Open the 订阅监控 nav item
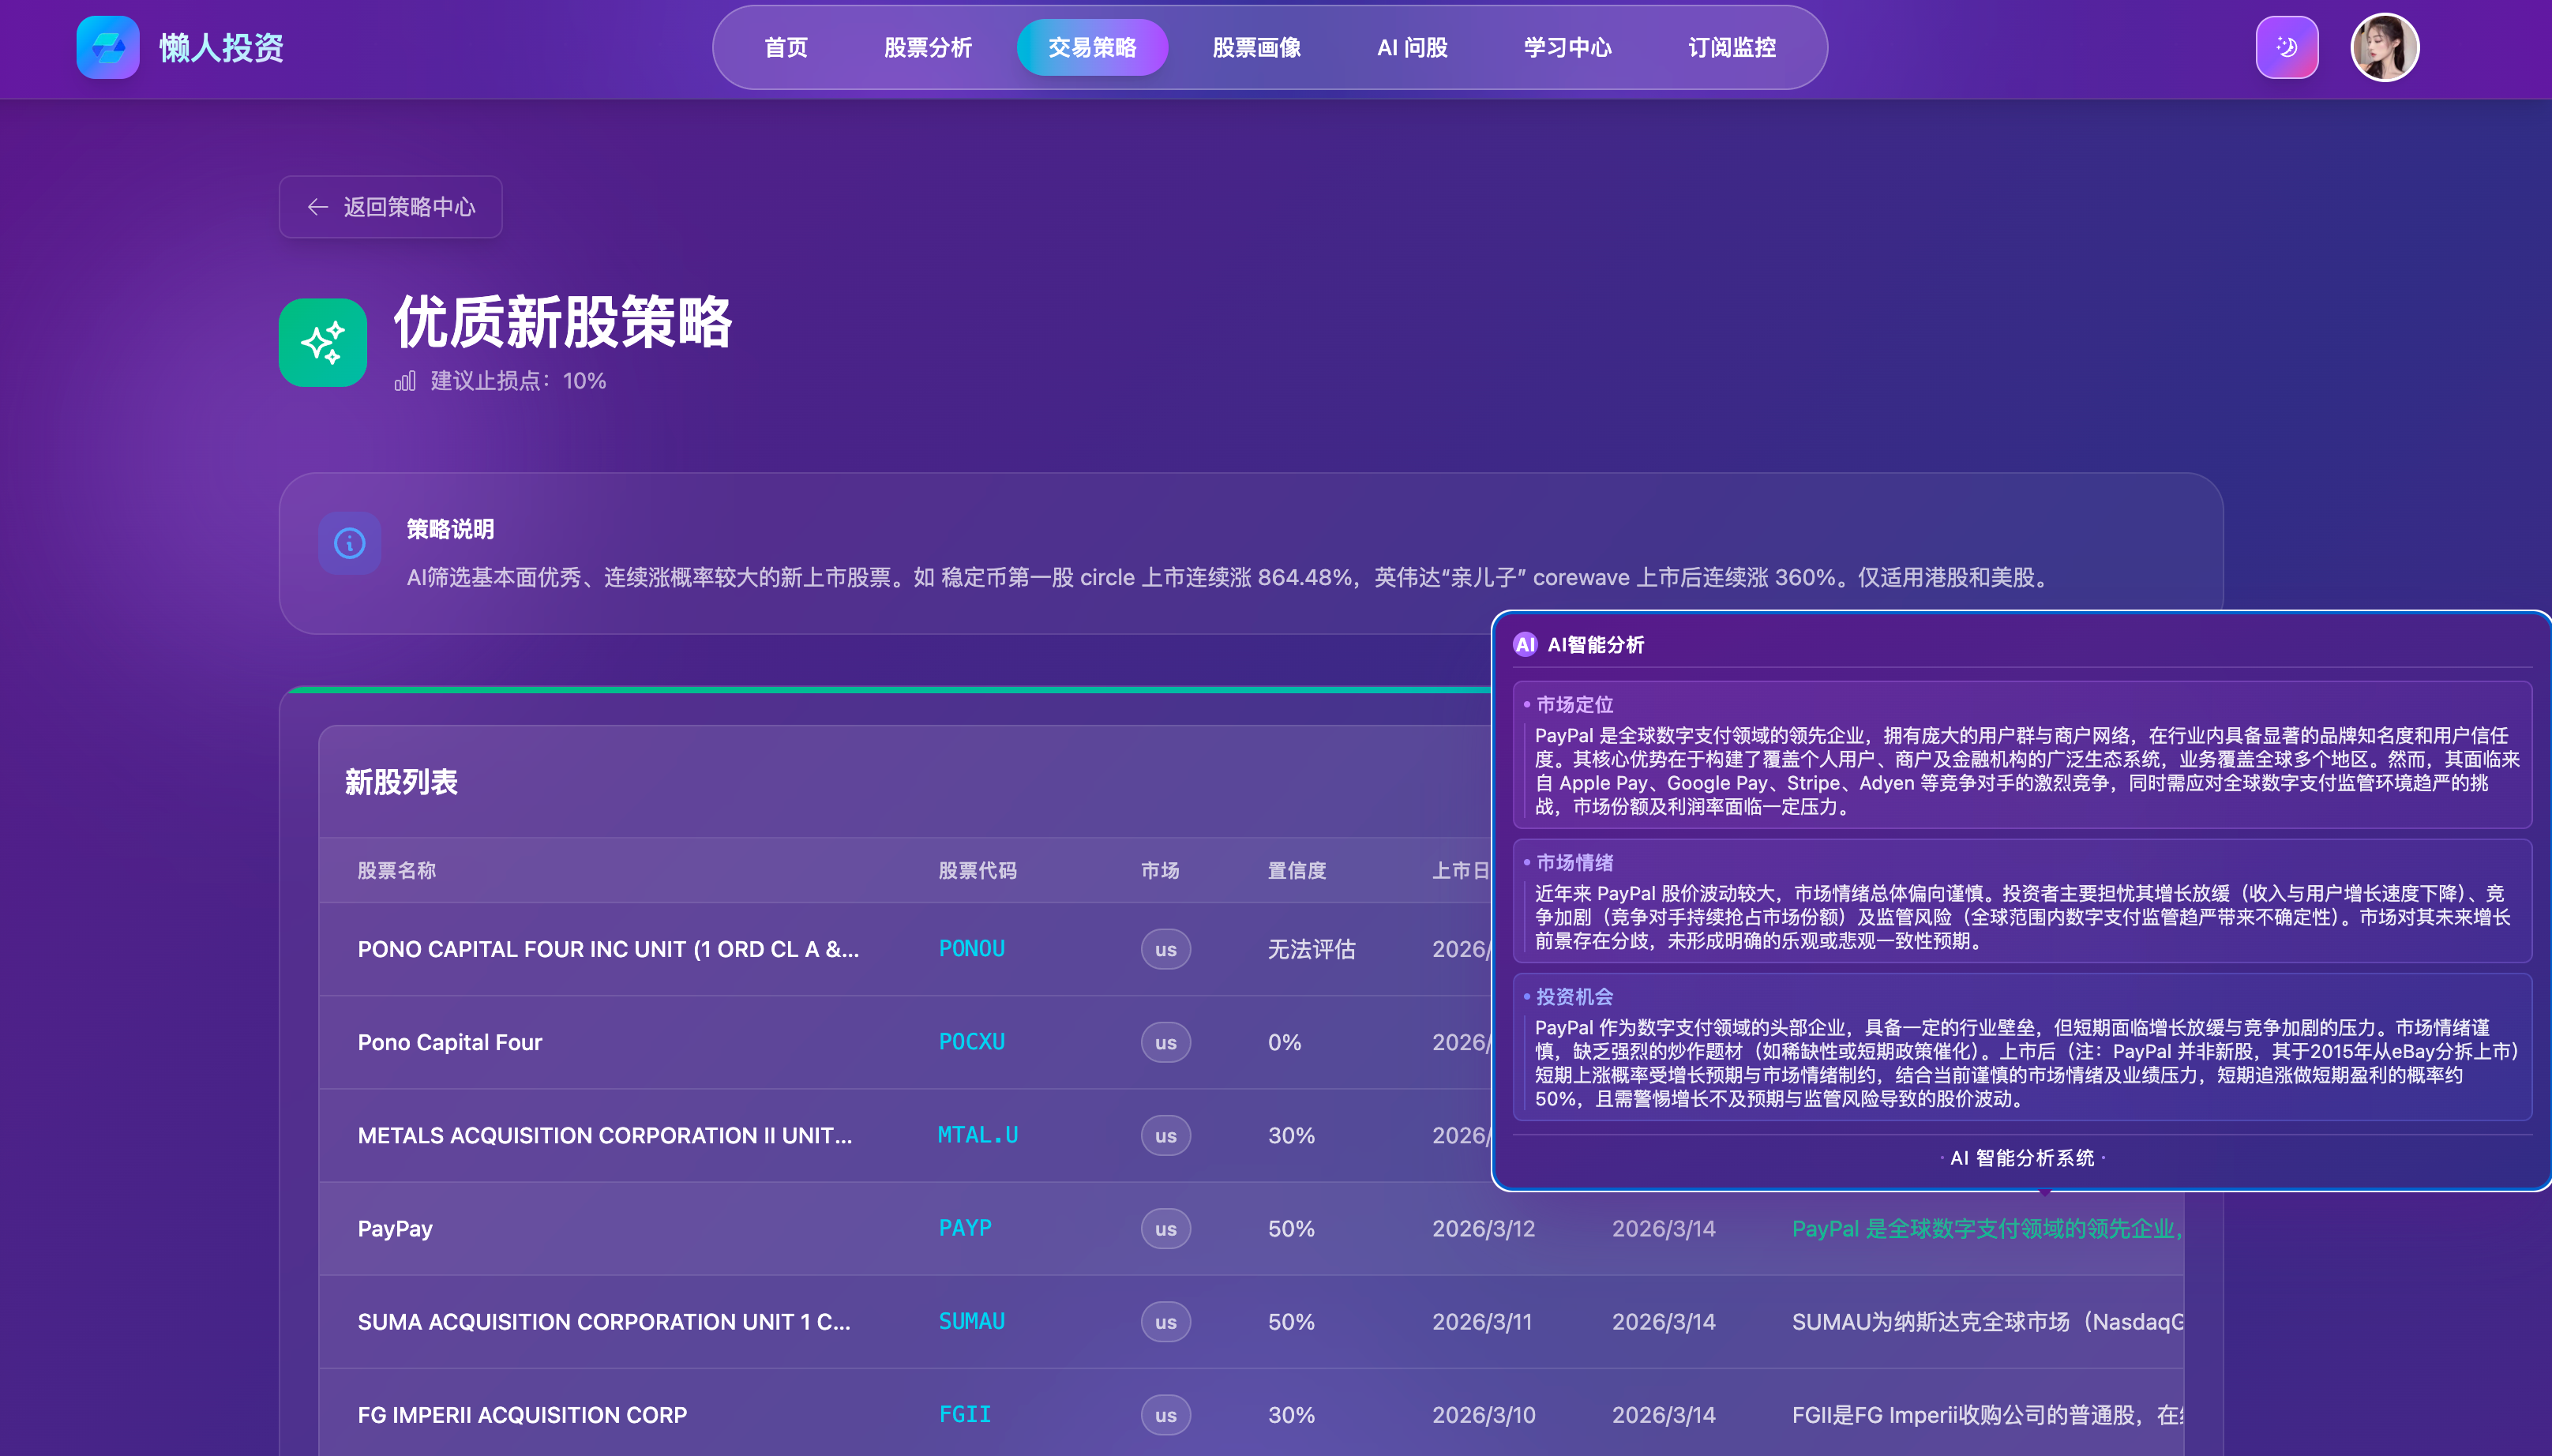The image size is (2552, 1456). coord(1733,47)
